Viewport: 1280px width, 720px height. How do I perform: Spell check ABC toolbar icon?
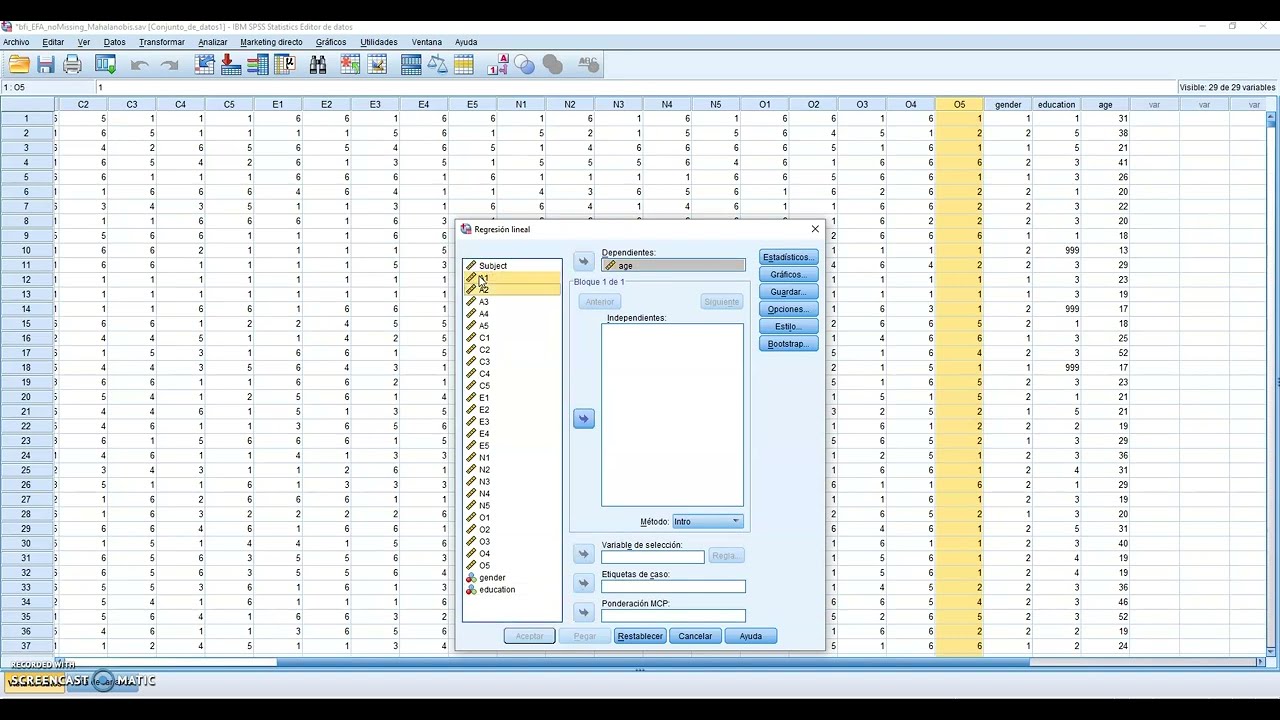588,65
